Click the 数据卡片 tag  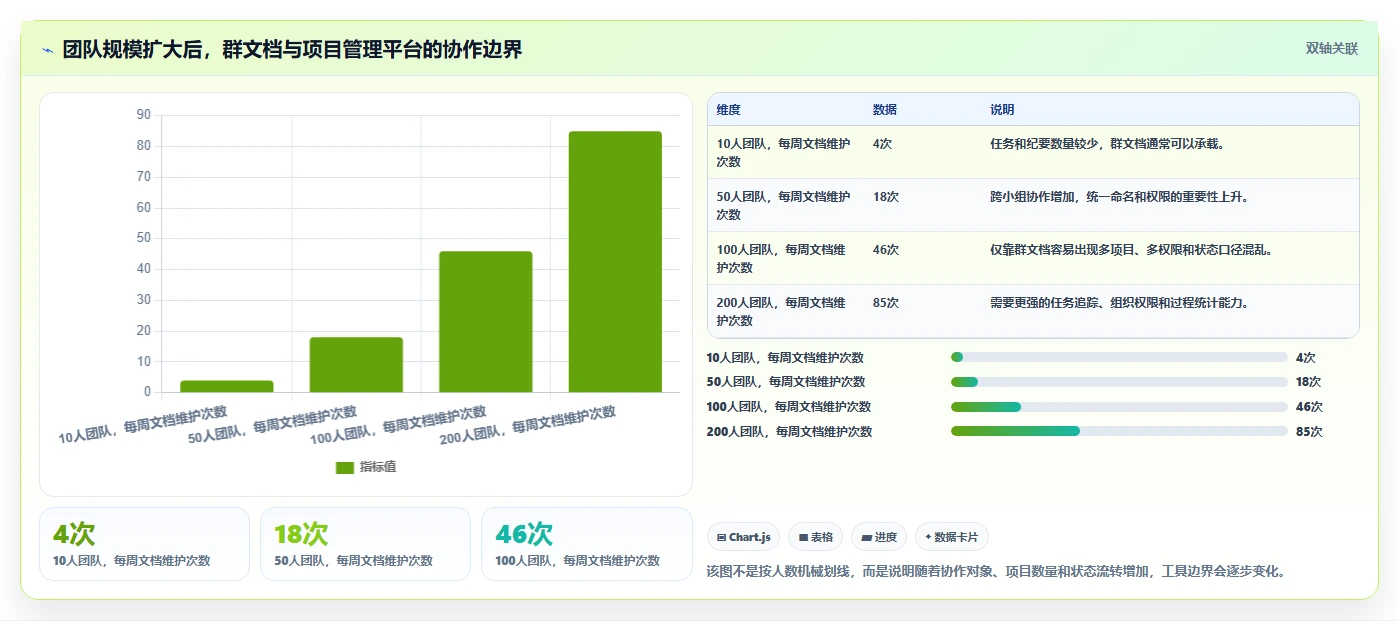click(x=952, y=537)
